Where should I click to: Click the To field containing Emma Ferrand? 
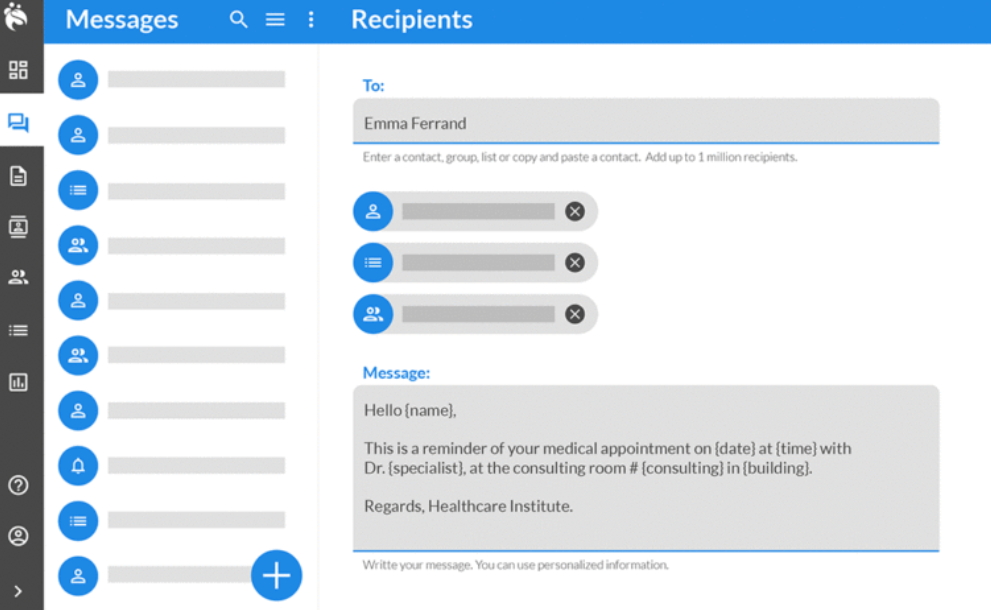tap(645, 123)
